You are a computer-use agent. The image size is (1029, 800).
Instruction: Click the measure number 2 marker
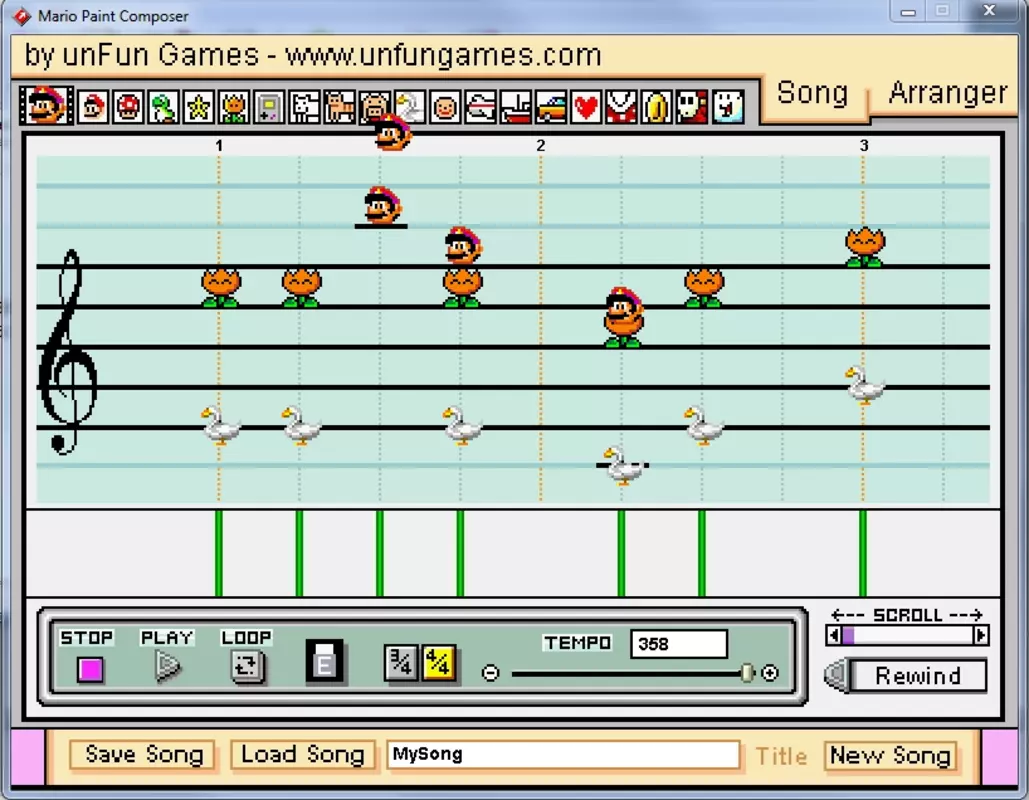click(x=540, y=146)
